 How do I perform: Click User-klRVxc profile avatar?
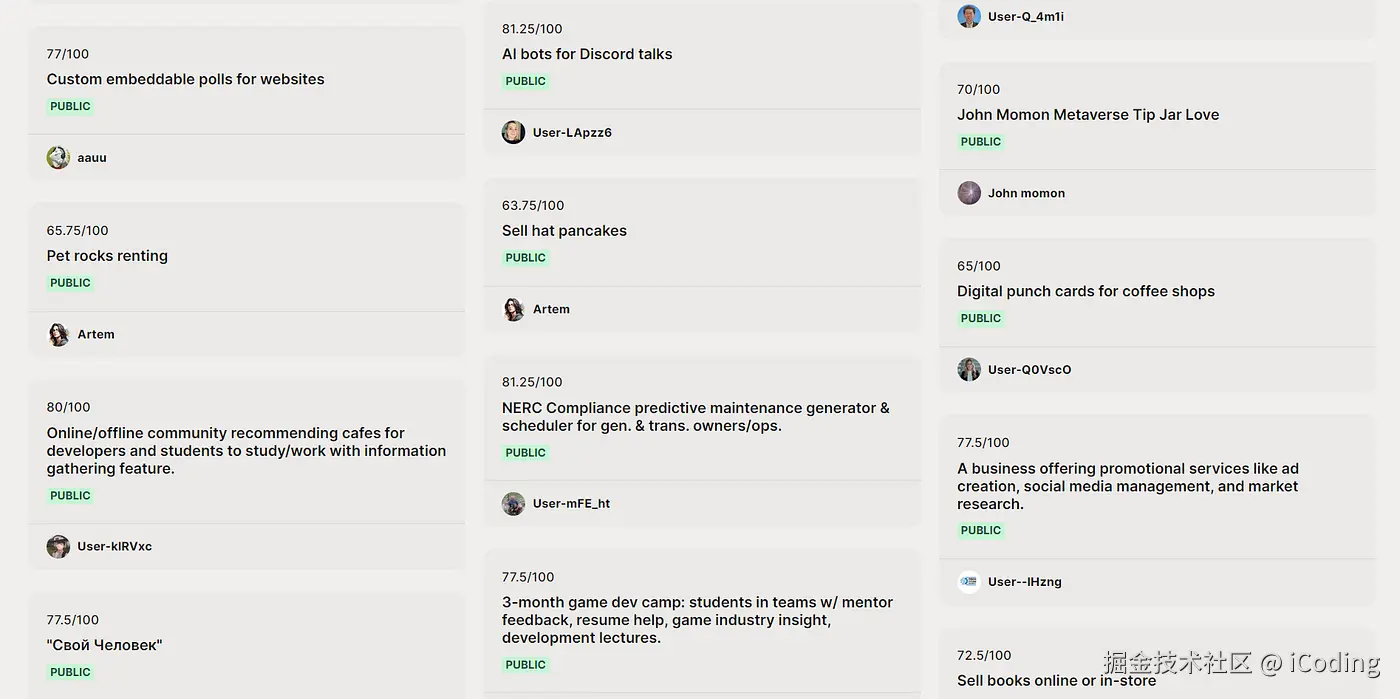[x=58, y=547]
